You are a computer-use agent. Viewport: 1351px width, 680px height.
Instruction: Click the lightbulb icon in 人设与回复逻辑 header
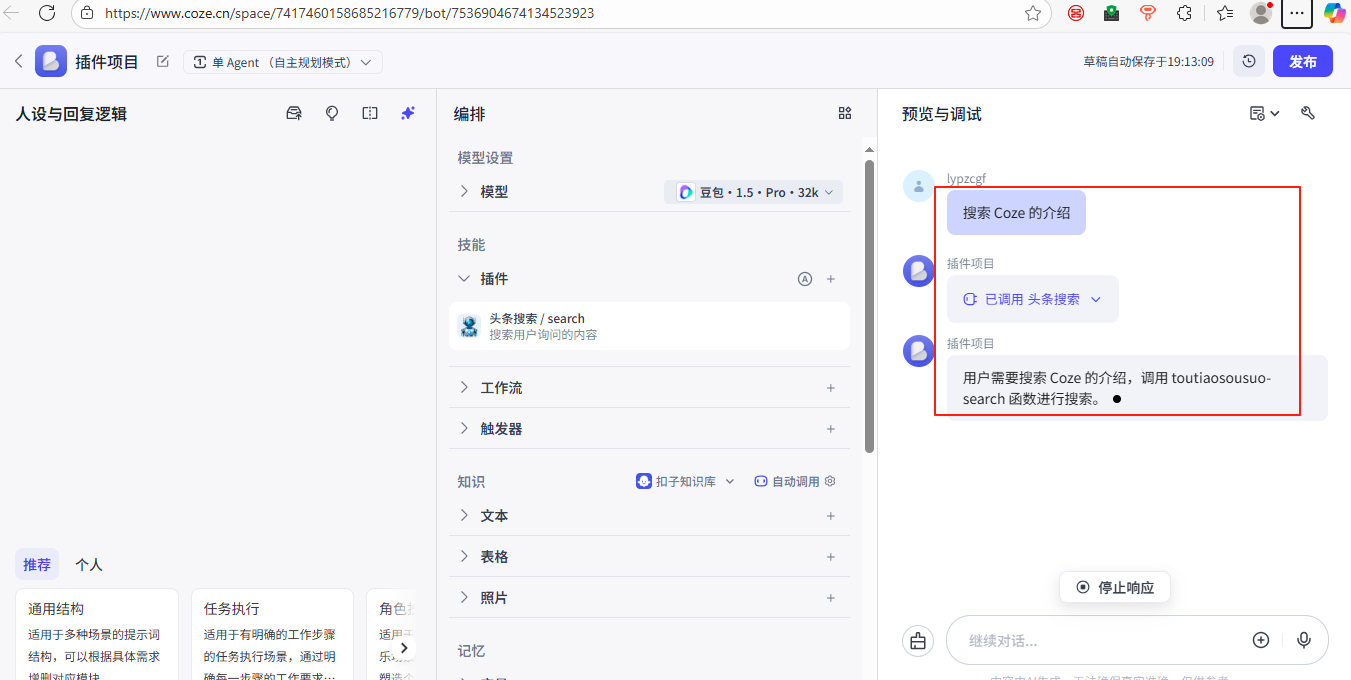pos(332,114)
